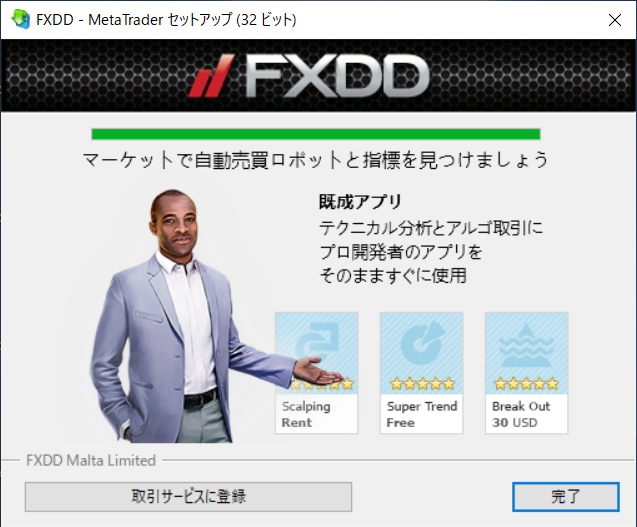Click the マーケットで自動売買ロボット headline text
This screenshot has width=637, height=527.
[315, 160]
